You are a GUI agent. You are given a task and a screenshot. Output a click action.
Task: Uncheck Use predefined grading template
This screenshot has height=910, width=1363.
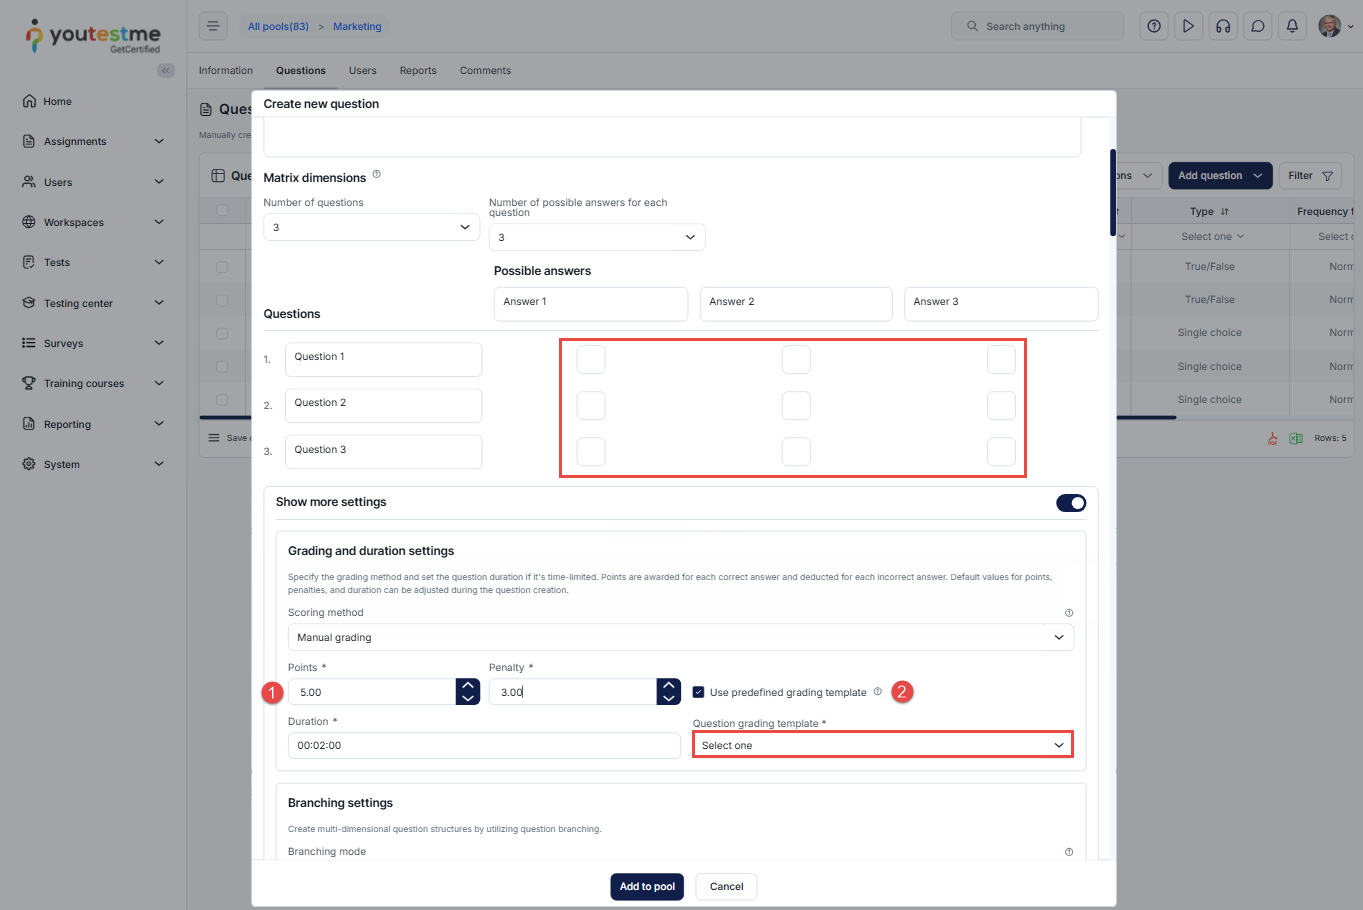coord(698,692)
